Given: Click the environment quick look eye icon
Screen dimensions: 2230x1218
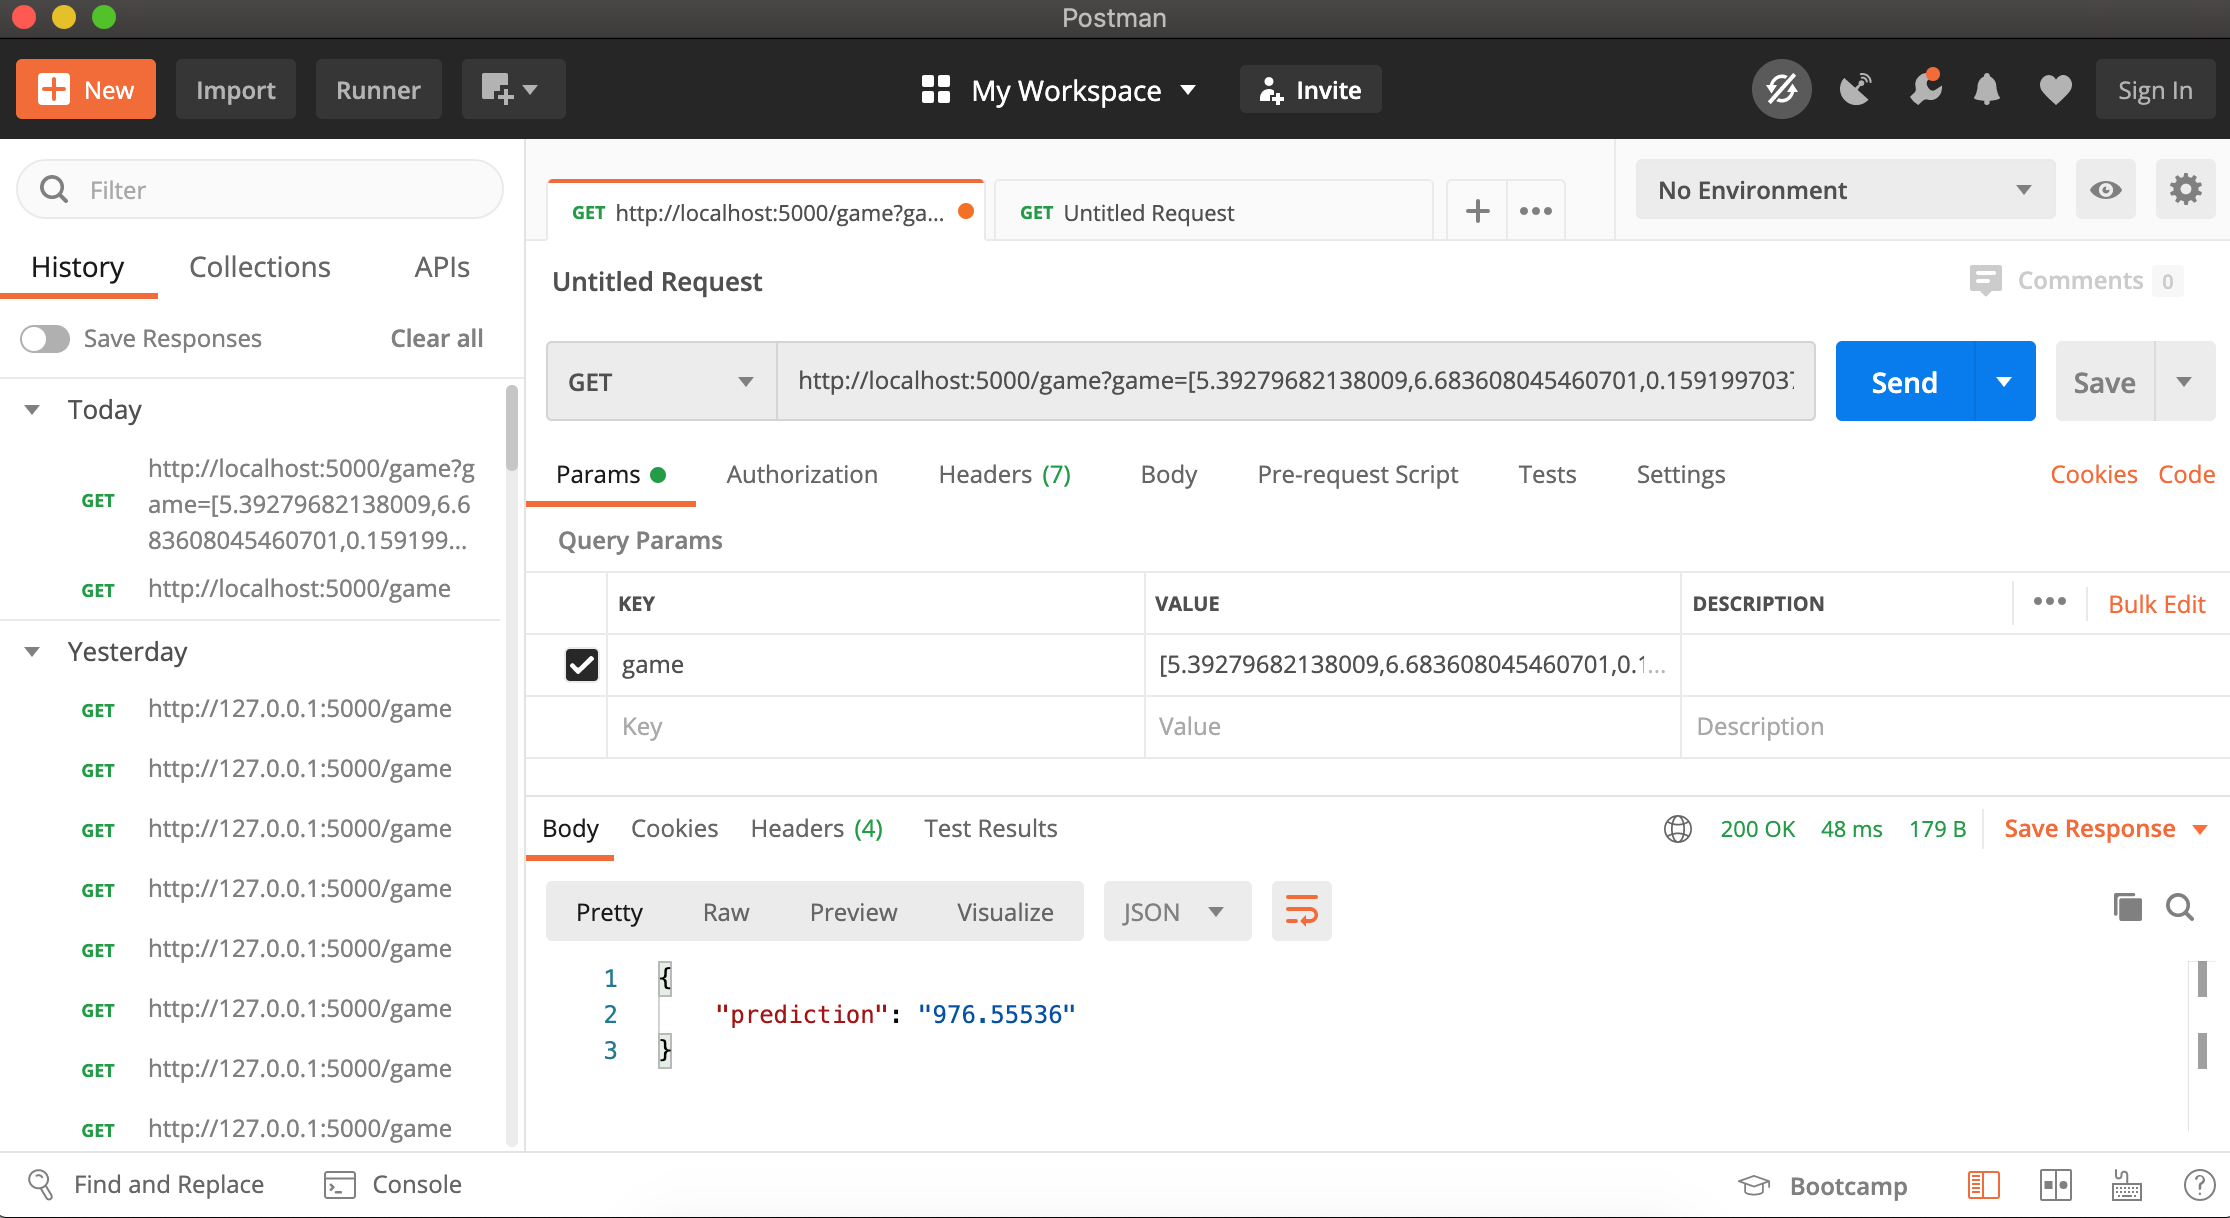Looking at the screenshot, I should click(x=2105, y=190).
